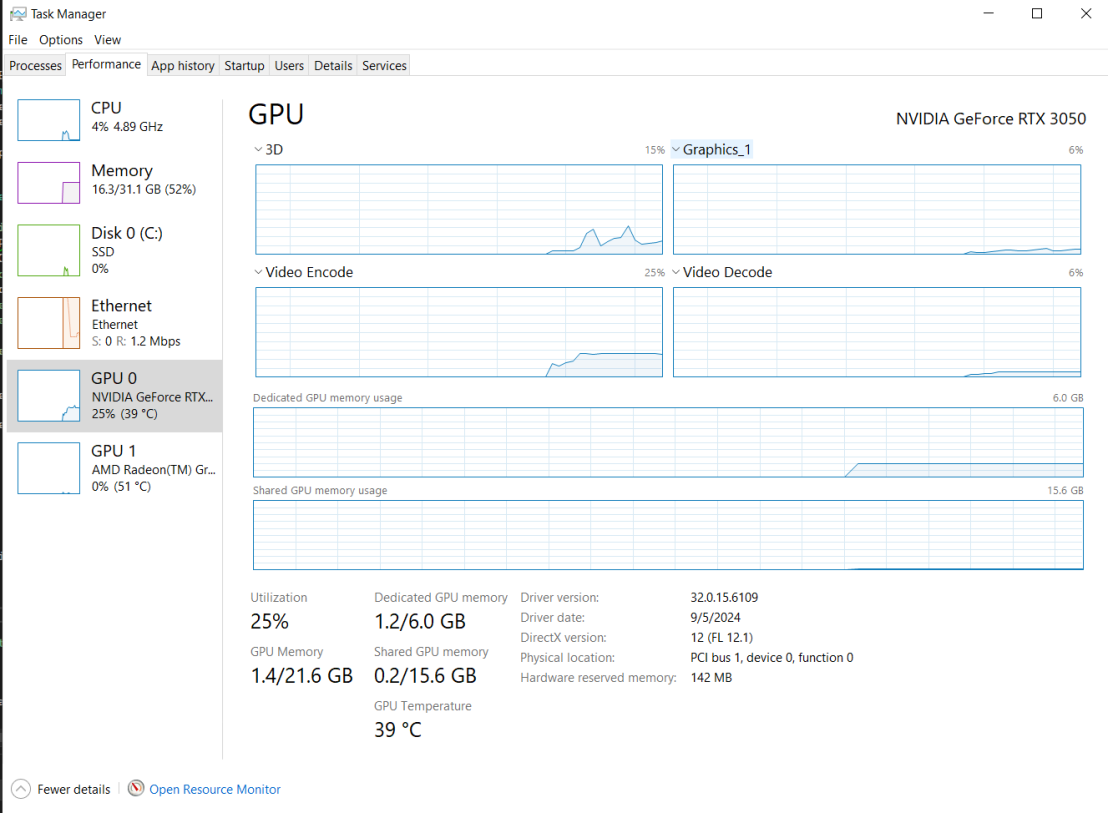Open the Graphics_1 graph dropdown

677,149
